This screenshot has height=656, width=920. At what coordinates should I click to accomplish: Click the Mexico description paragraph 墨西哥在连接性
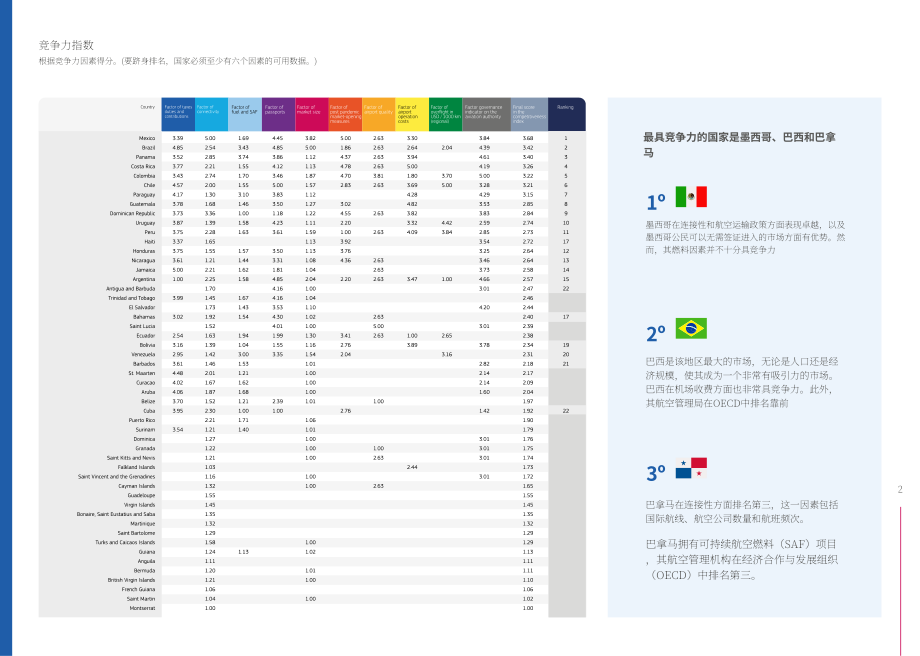(745, 237)
